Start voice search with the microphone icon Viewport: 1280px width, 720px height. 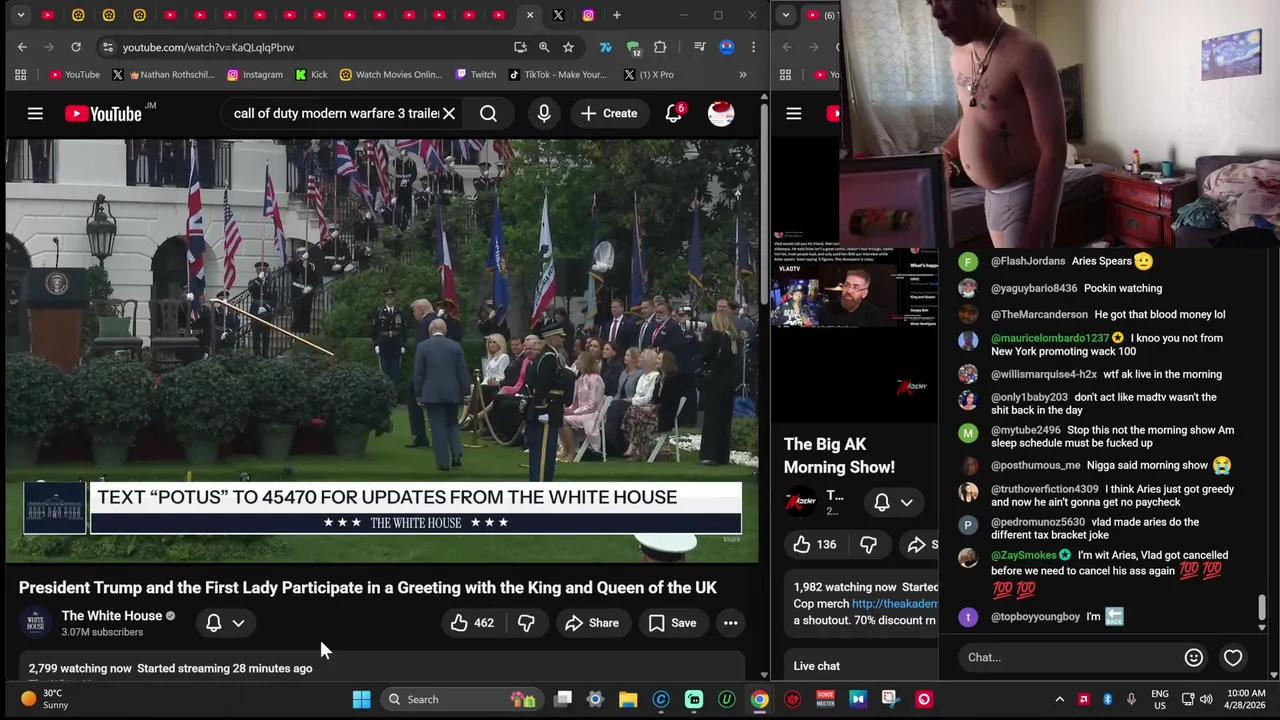coord(544,114)
